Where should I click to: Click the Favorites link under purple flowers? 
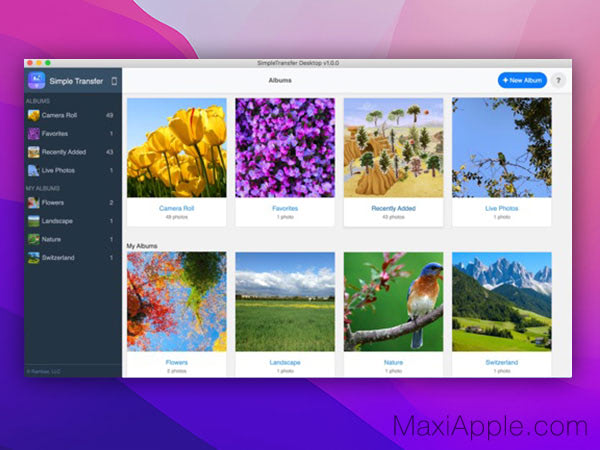pyautogui.click(x=285, y=208)
